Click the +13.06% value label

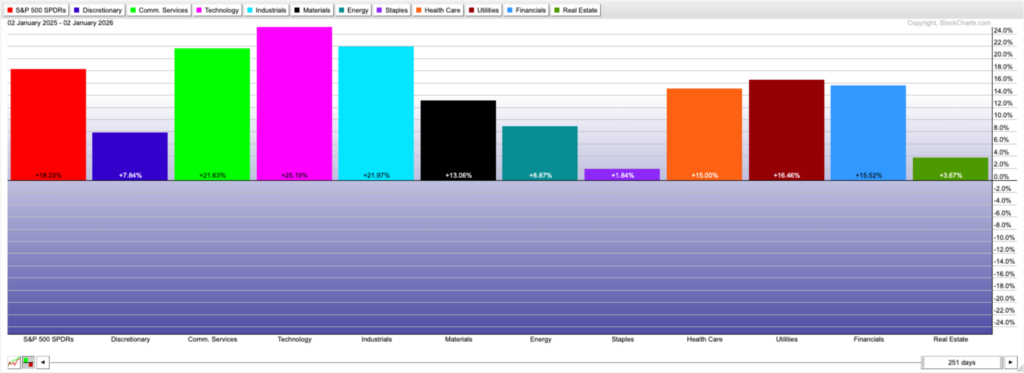[x=458, y=176]
